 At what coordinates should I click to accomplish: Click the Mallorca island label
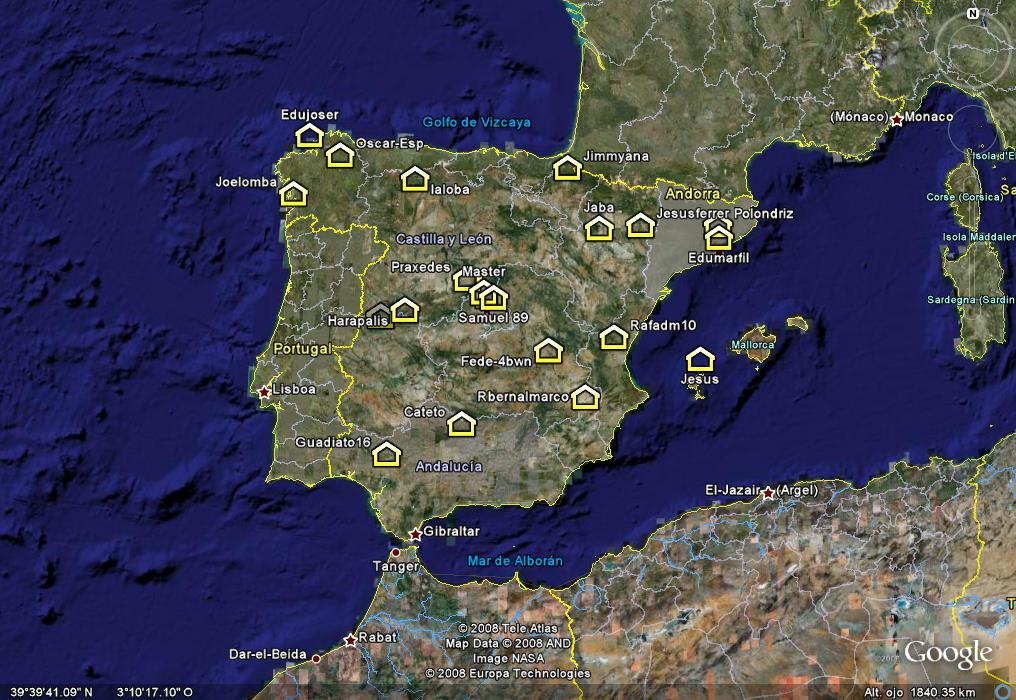[x=752, y=345]
